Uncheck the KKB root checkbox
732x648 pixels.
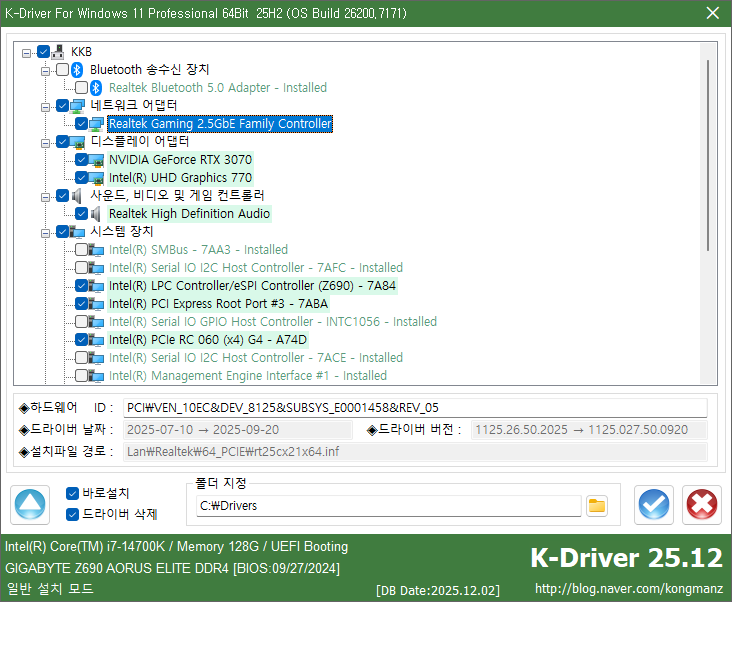click(x=43, y=51)
